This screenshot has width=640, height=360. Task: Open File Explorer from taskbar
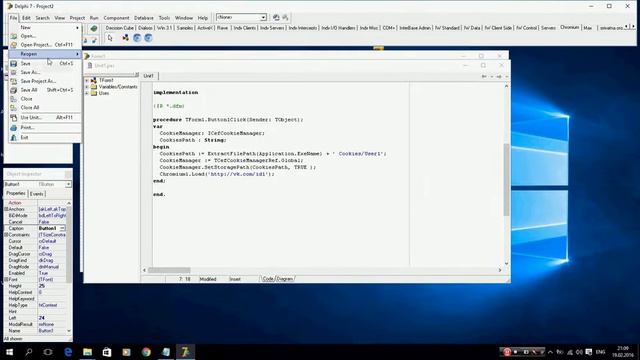point(87,352)
